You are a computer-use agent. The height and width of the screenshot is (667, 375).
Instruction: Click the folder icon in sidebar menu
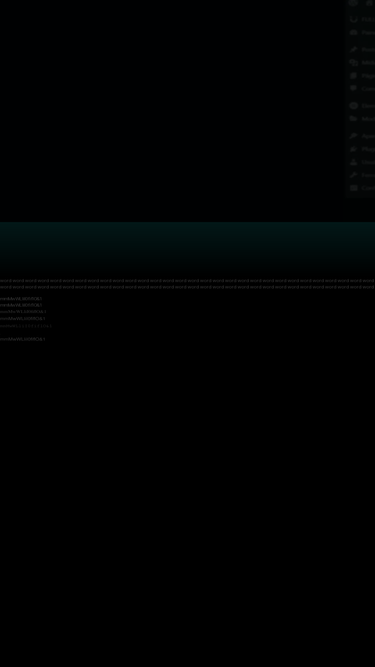(353, 119)
